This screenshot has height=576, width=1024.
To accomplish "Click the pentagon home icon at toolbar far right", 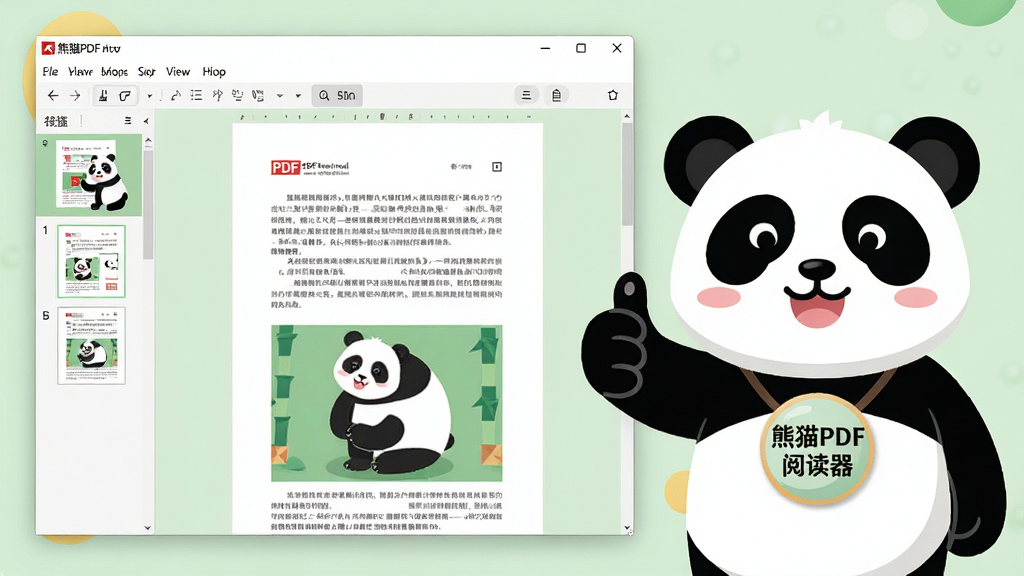I will (613, 95).
